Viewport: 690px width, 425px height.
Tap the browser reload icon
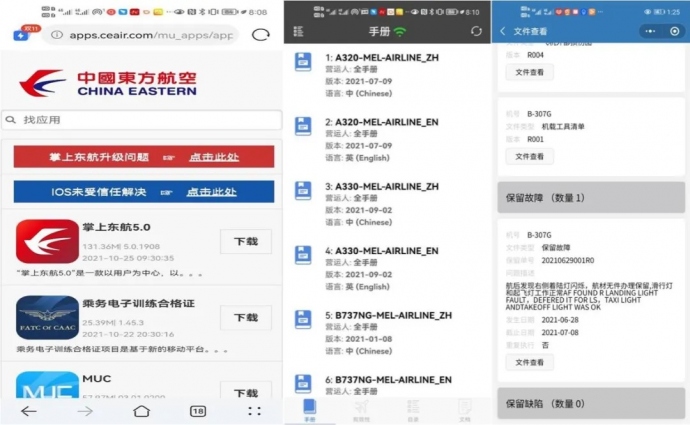pos(261,34)
